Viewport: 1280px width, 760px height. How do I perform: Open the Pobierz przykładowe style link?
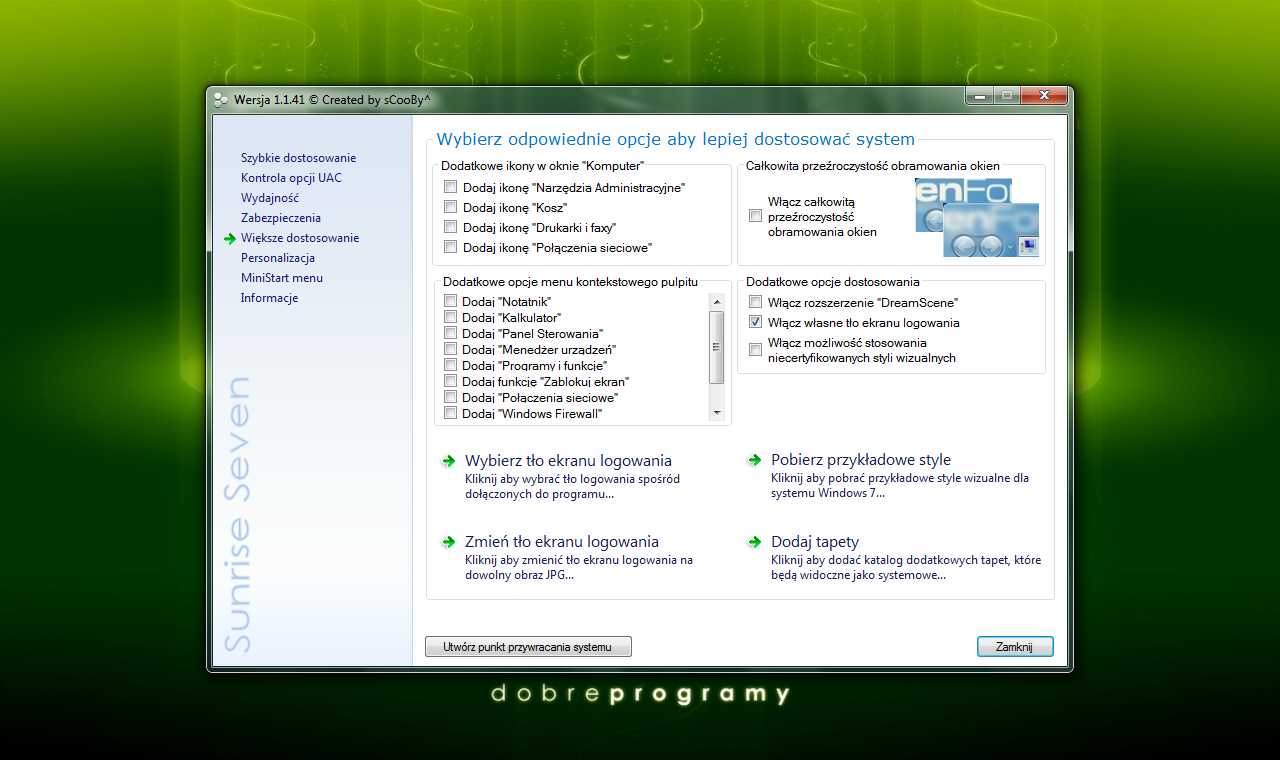[860, 461]
